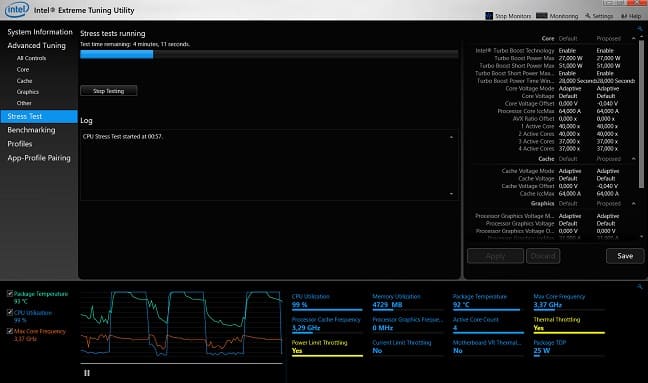This screenshot has height=383, width=648.
Task: Open the Benchmarking page
Action: click(31, 130)
